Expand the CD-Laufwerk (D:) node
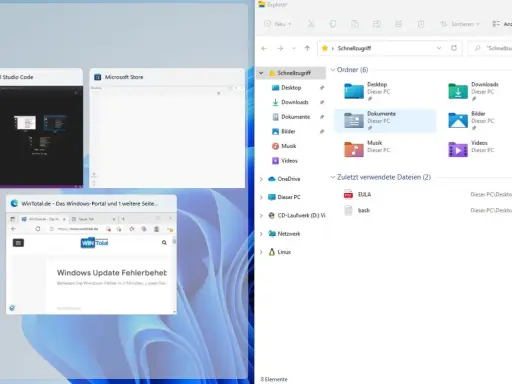This screenshot has width=512, height=384. [x=261, y=216]
